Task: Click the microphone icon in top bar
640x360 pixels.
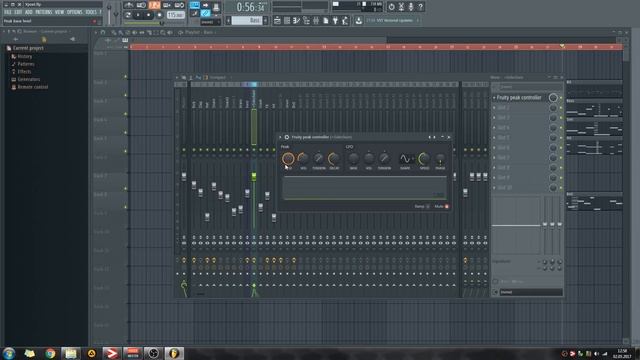Action: point(411,7)
